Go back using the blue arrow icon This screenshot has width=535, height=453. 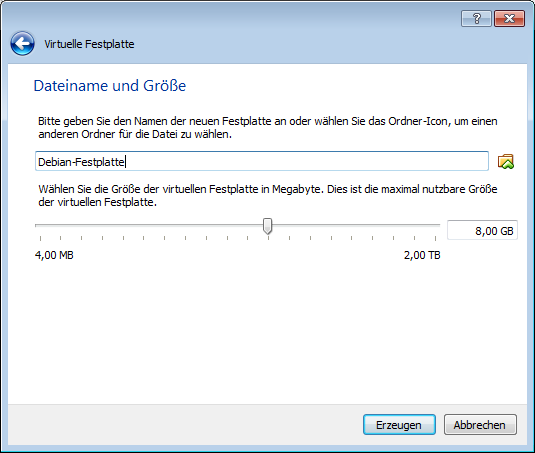(22, 44)
